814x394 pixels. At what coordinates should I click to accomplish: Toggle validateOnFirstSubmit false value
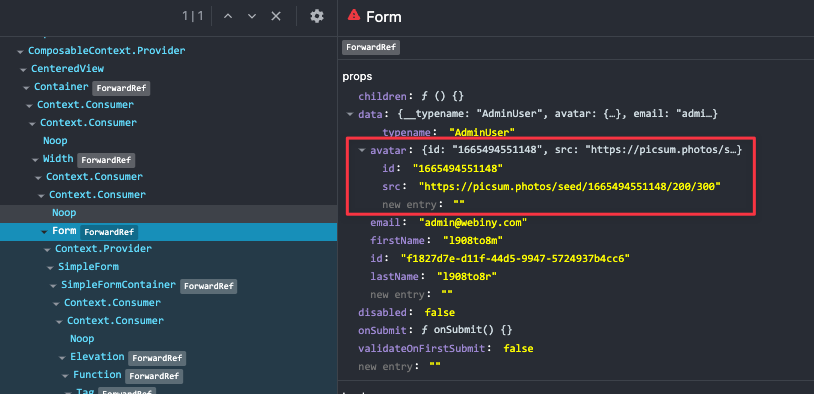point(518,348)
